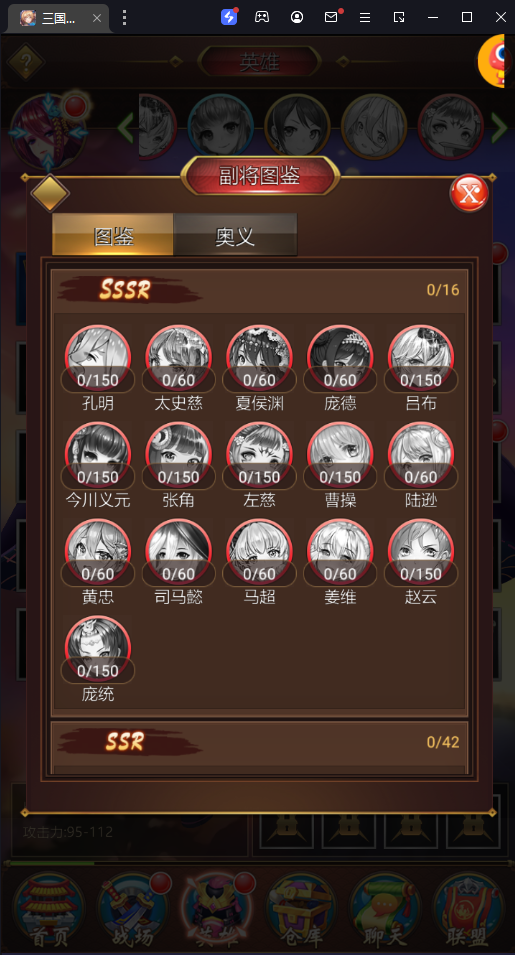Open the emulator gamepad controls icon
The height and width of the screenshot is (955, 515).
coord(262,17)
